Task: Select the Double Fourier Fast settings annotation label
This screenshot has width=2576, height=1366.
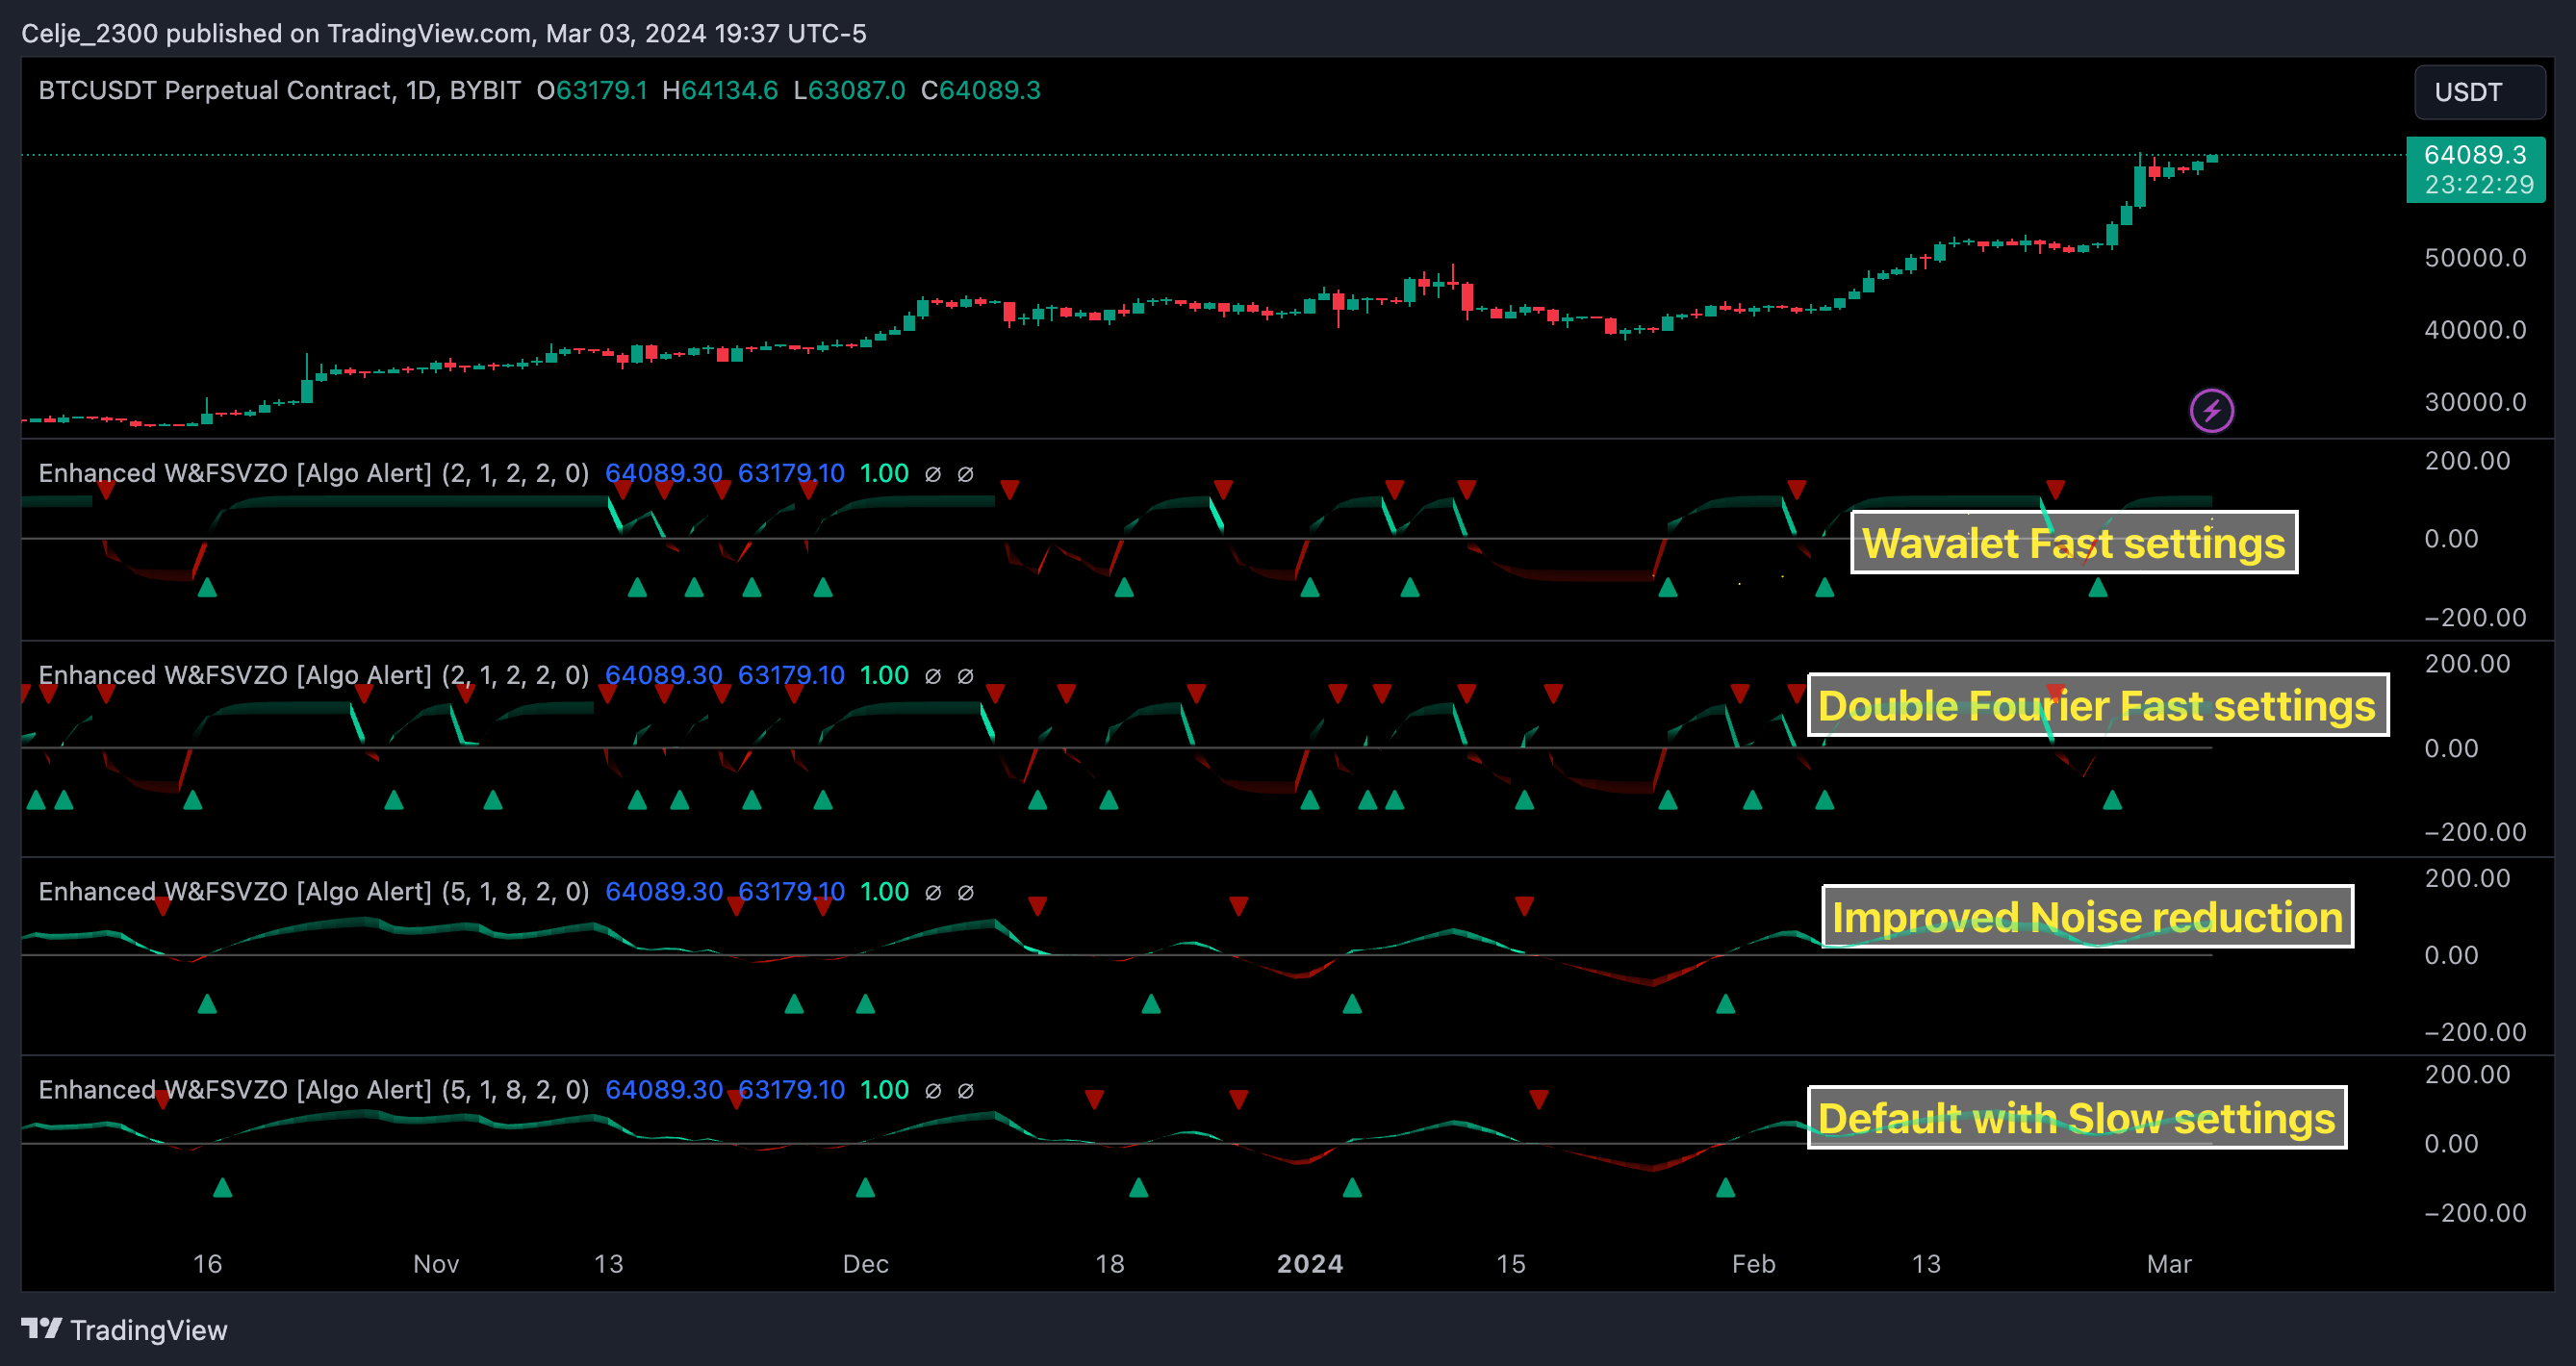Action: (2097, 705)
